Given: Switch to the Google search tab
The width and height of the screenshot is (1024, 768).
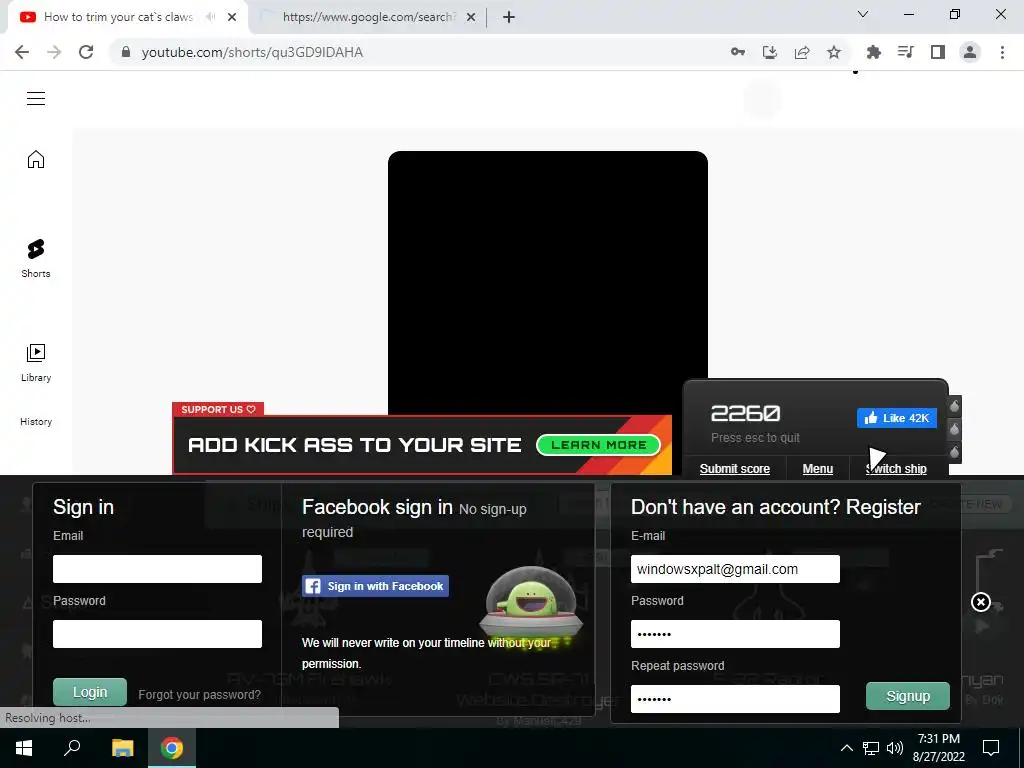Looking at the screenshot, I should pos(369,17).
